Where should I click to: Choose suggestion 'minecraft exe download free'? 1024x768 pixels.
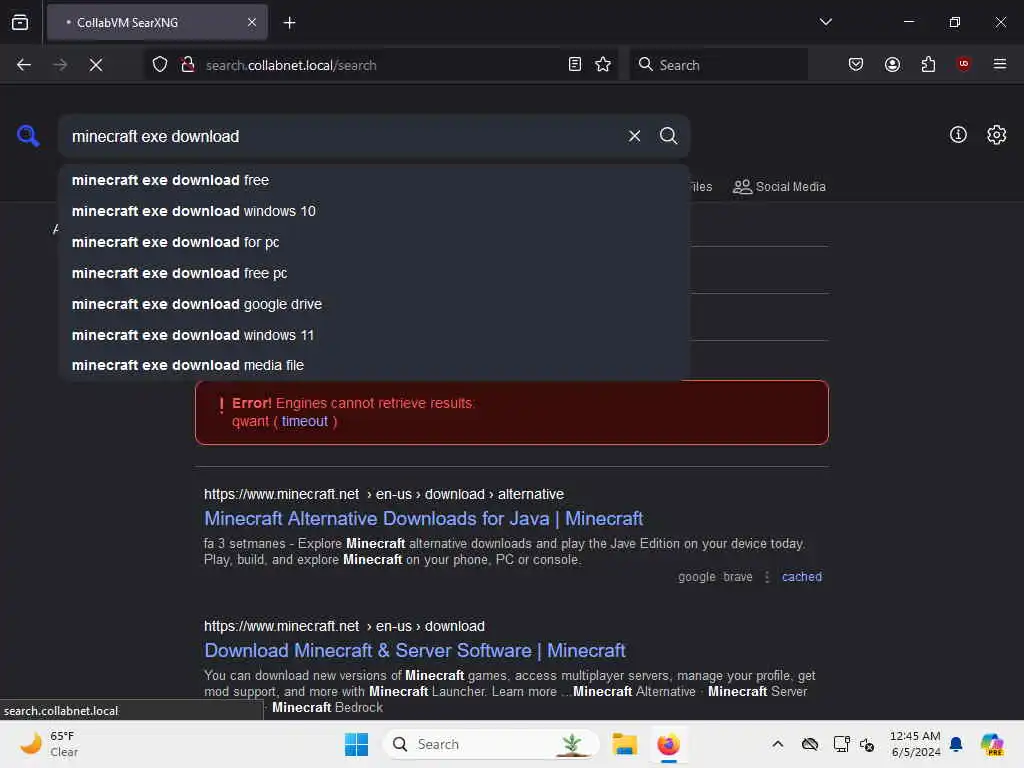click(x=374, y=180)
